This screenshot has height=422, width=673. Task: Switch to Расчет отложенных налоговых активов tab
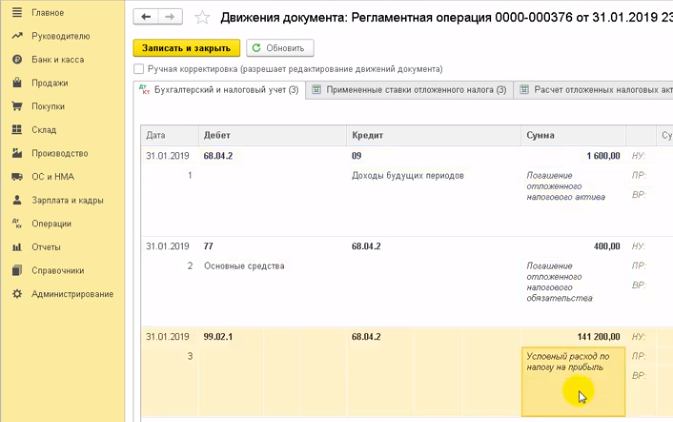(596, 91)
